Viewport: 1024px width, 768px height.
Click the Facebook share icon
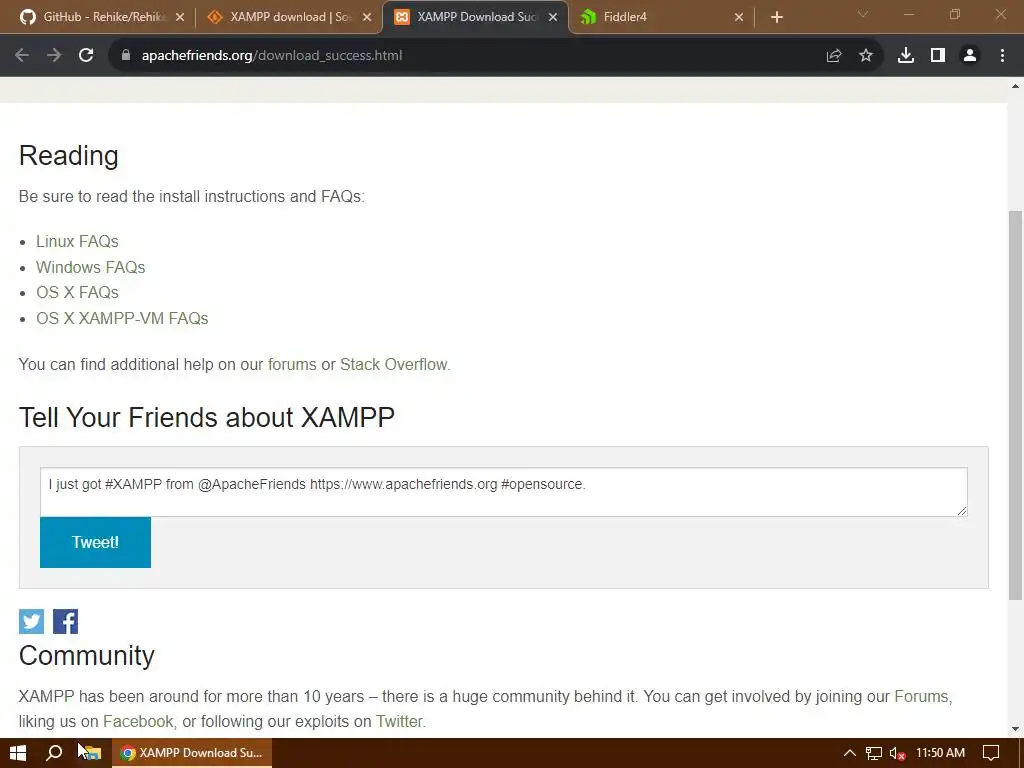click(65, 621)
